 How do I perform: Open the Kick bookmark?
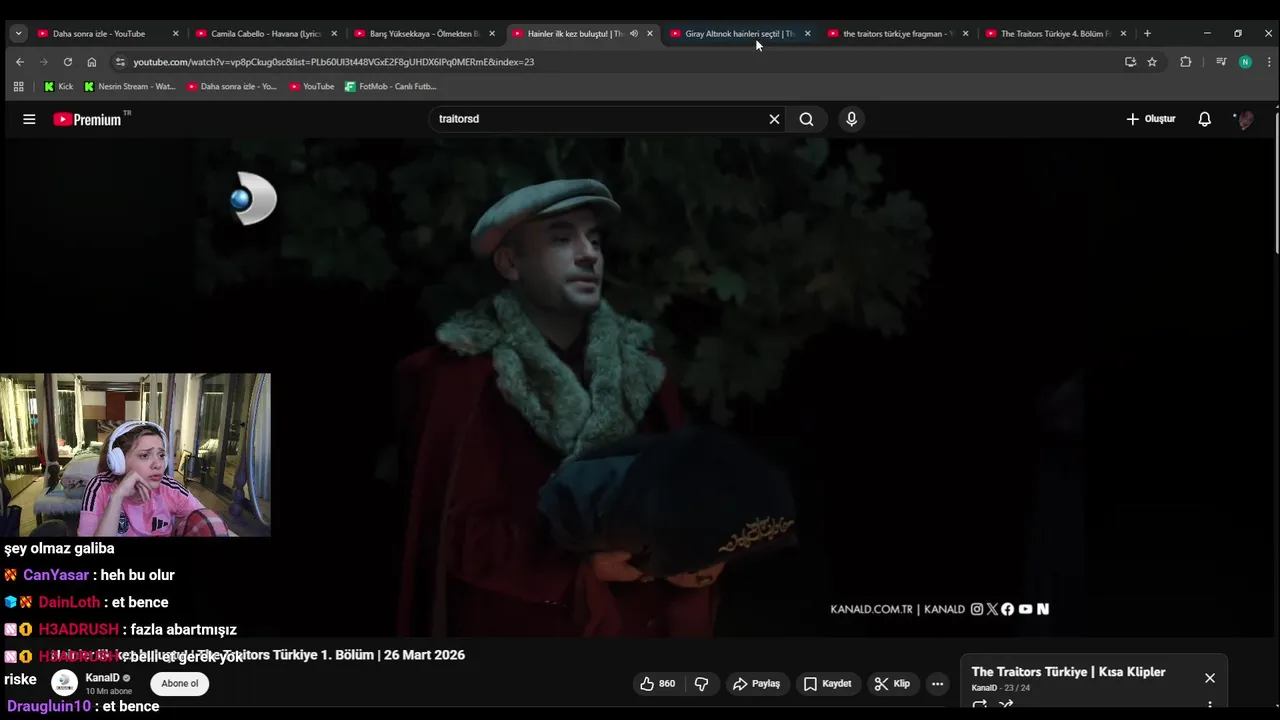tap(58, 87)
